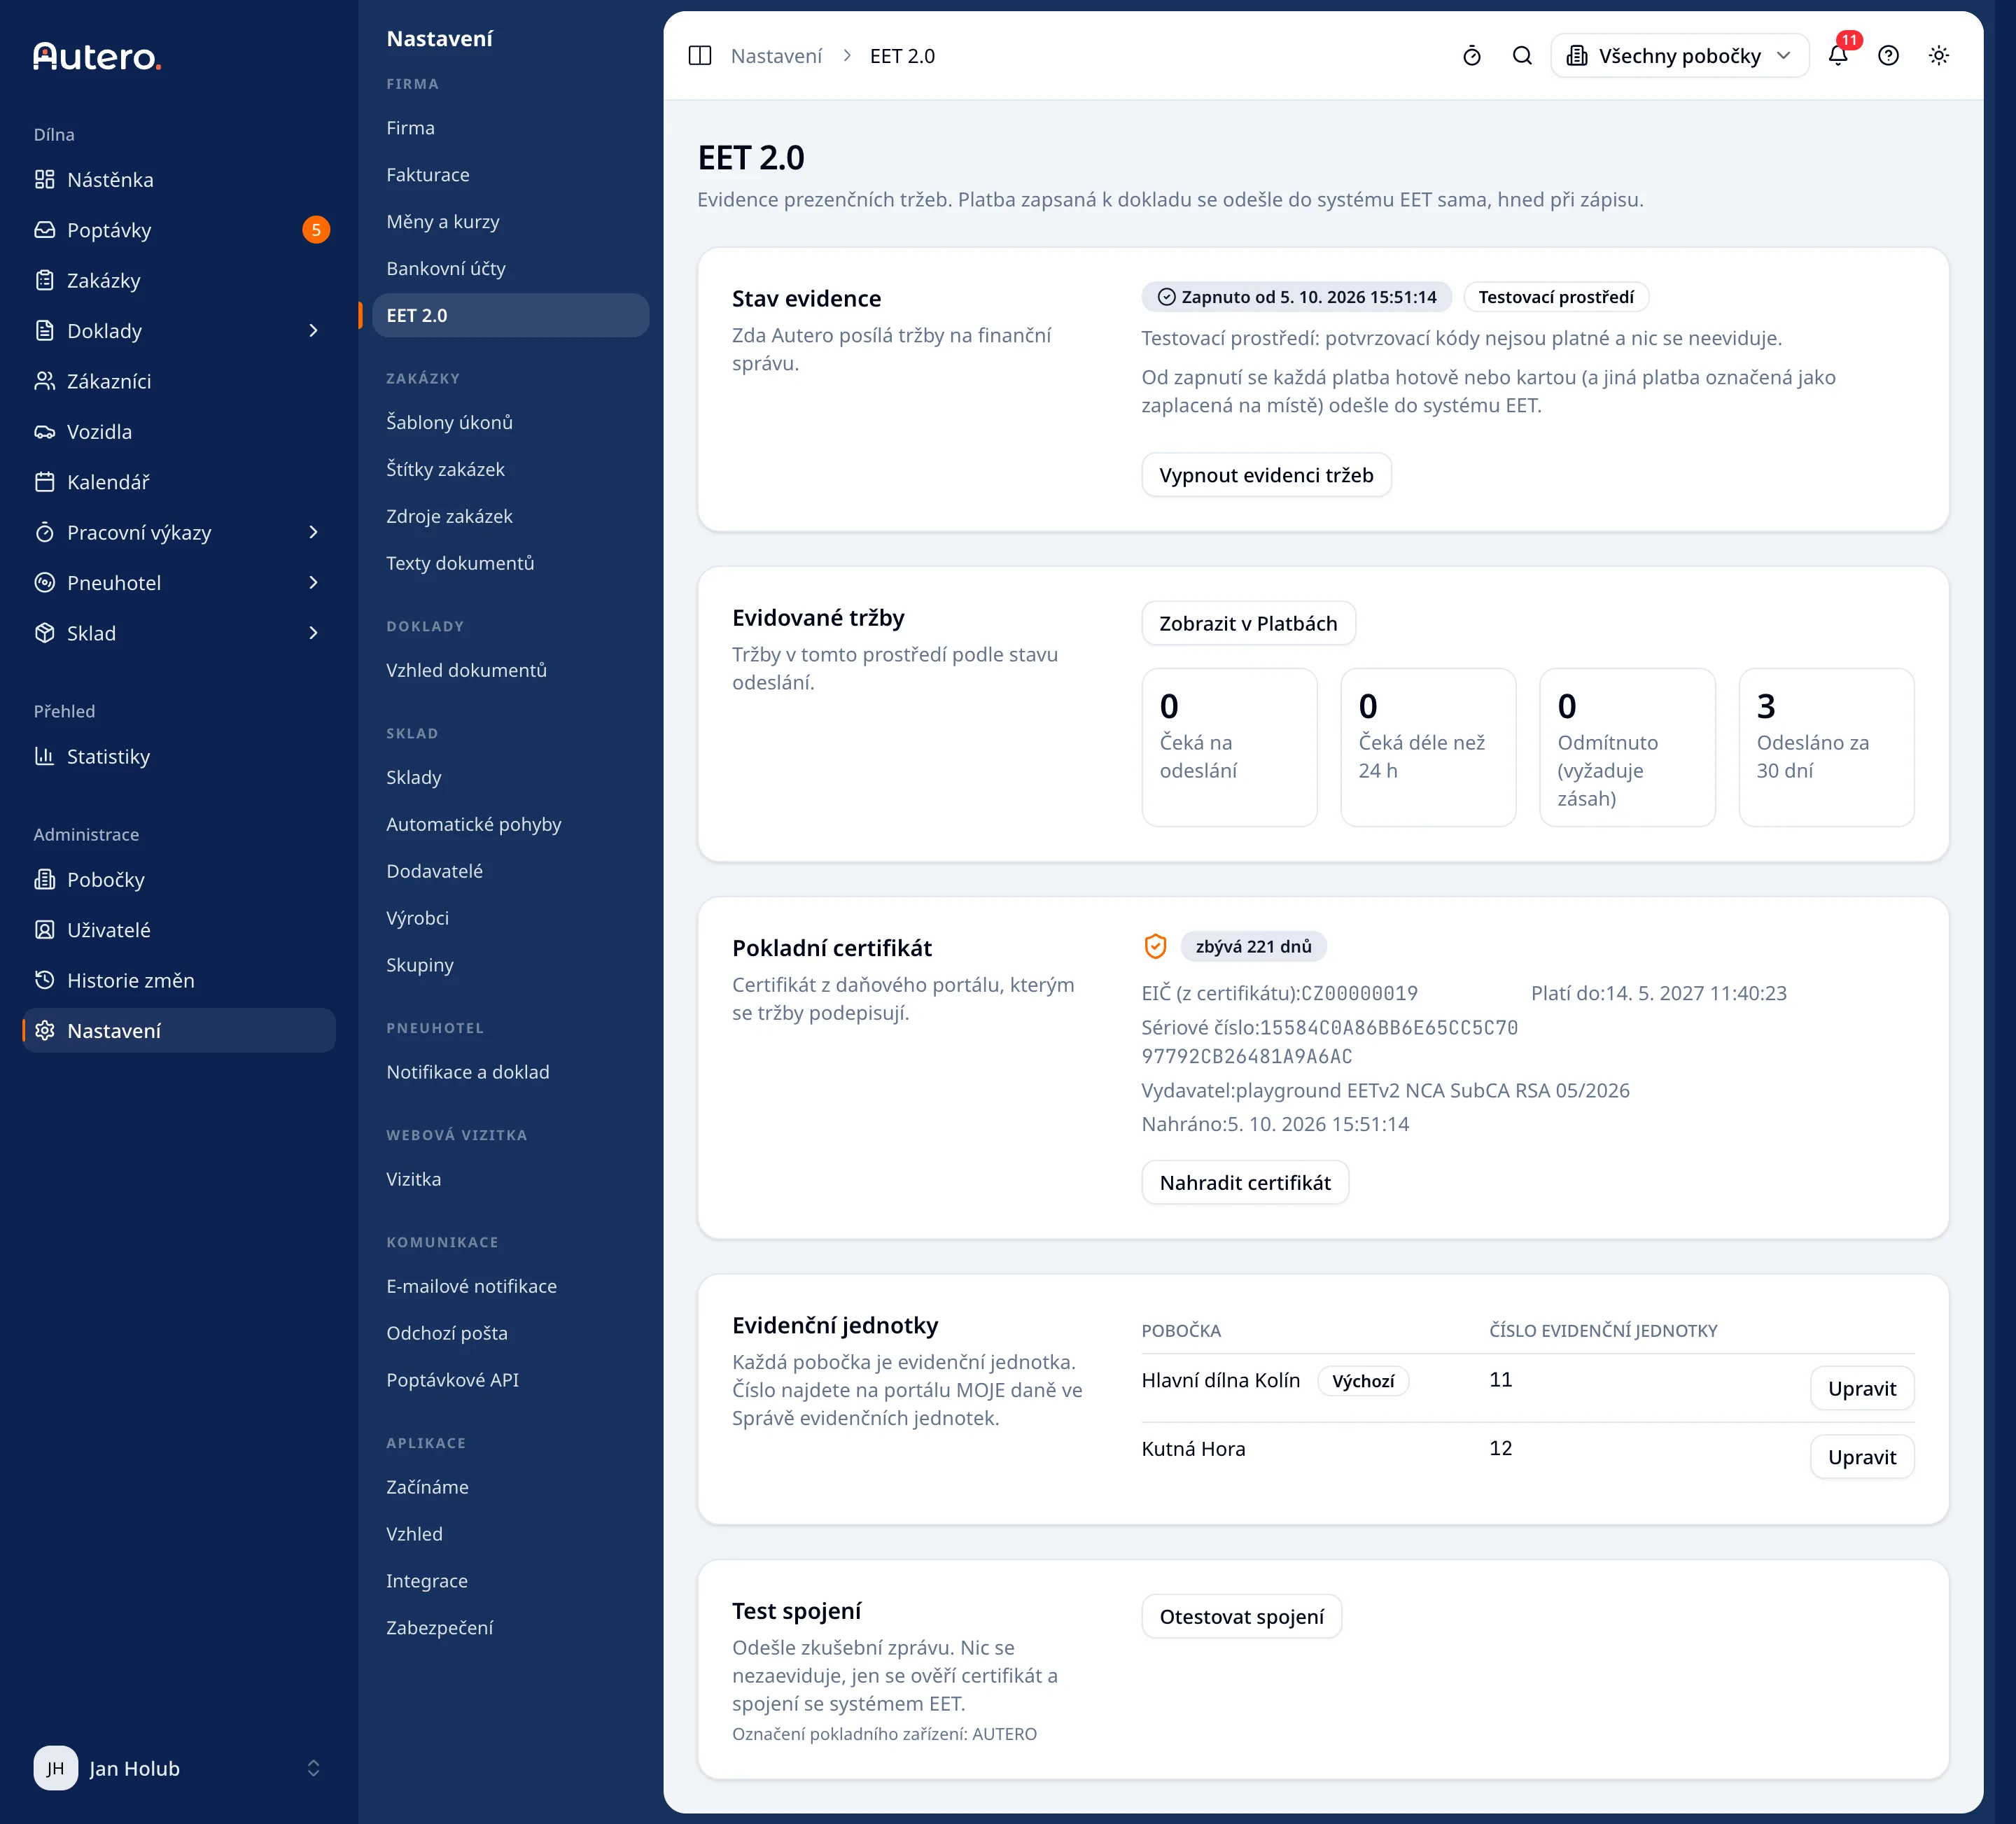The width and height of the screenshot is (2016, 1824).
Task: Open Poptávky with badge 5
Action: point(179,230)
